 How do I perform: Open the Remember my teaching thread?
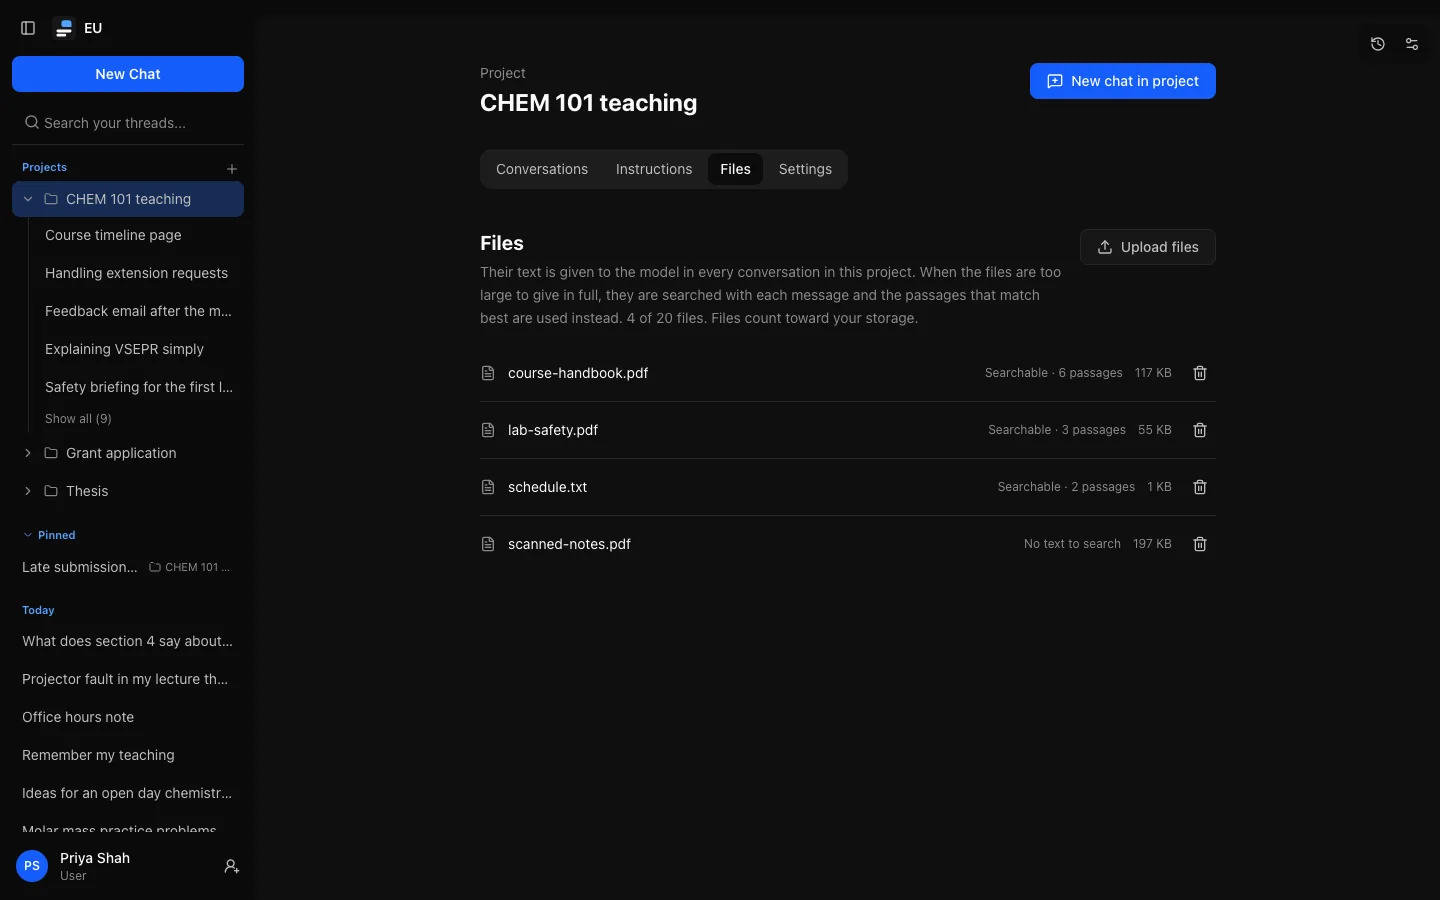(x=128, y=755)
